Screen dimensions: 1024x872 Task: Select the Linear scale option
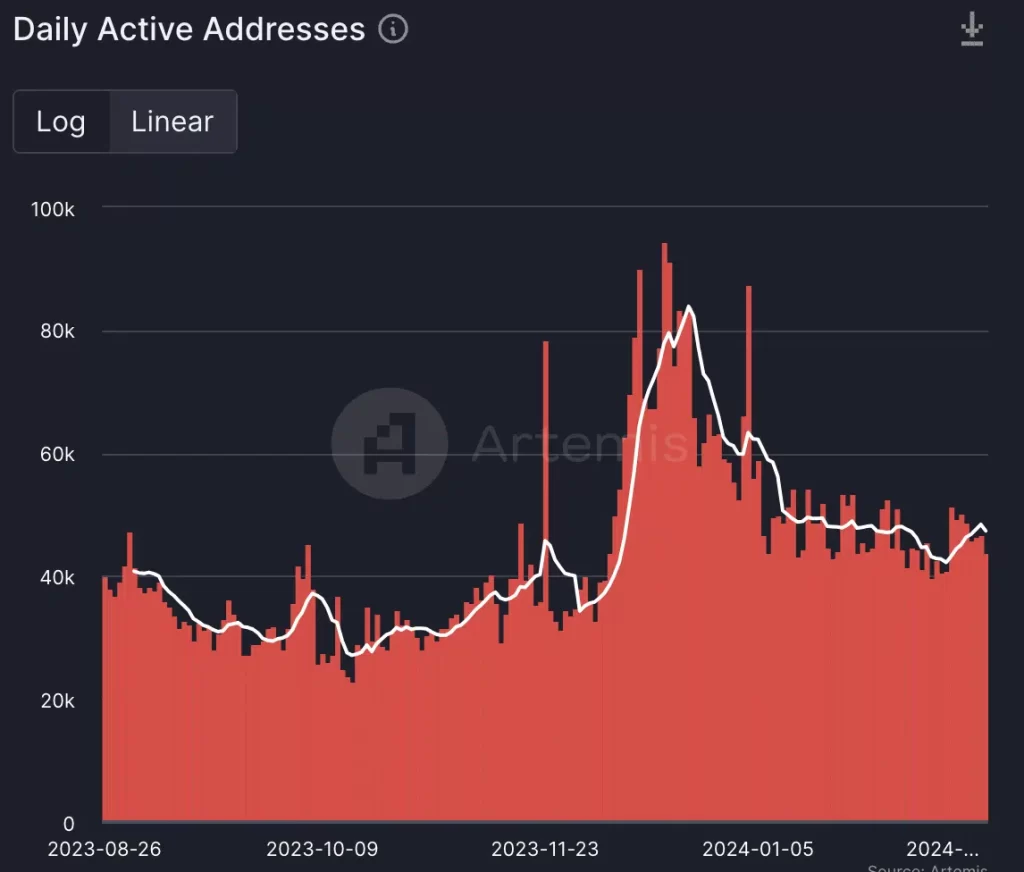coord(173,122)
